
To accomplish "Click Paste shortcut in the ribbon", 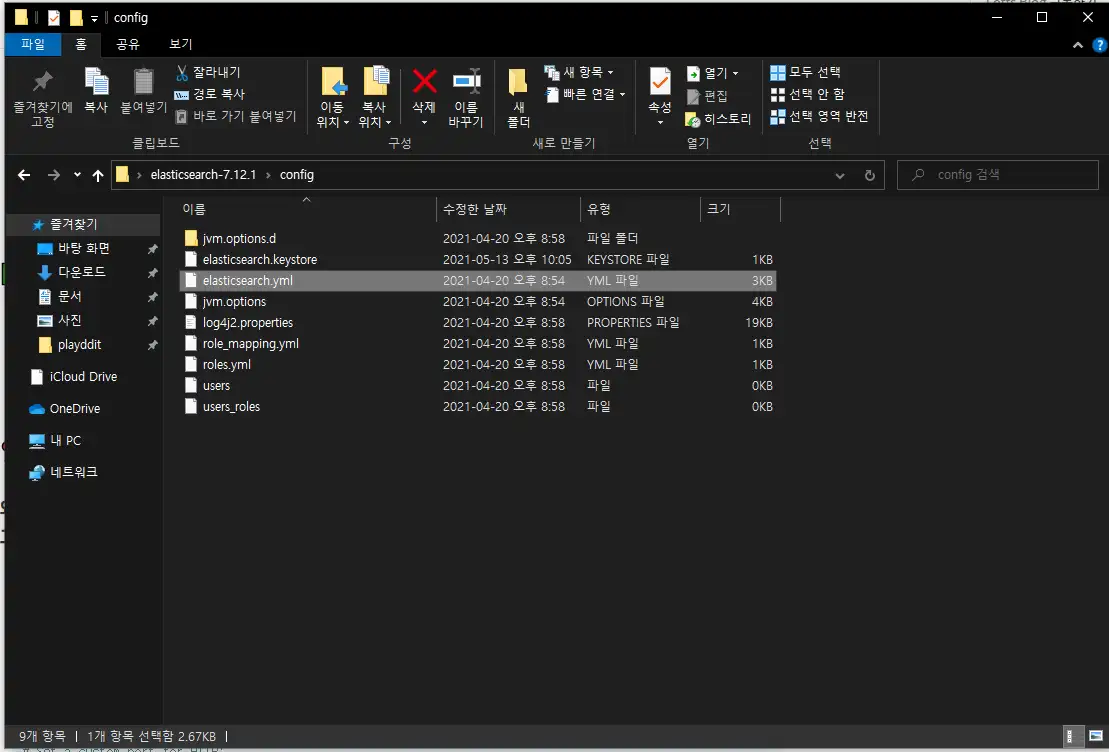I will tap(236, 116).
